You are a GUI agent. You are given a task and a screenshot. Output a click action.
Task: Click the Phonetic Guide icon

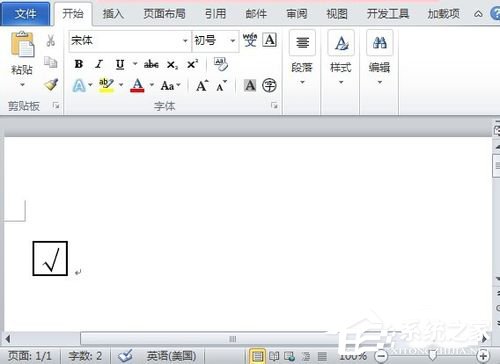pyautogui.click(x=250, y=40)
